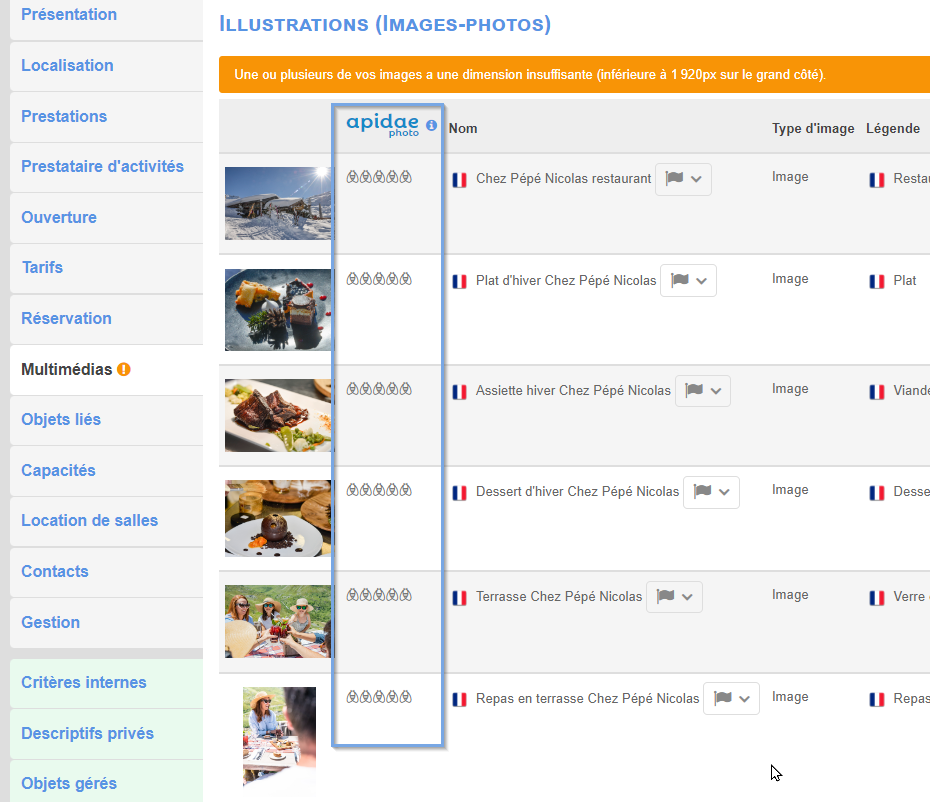
Task: Click the apidae photo info icon
Action: pyautogui.click(x=432, y=125)
